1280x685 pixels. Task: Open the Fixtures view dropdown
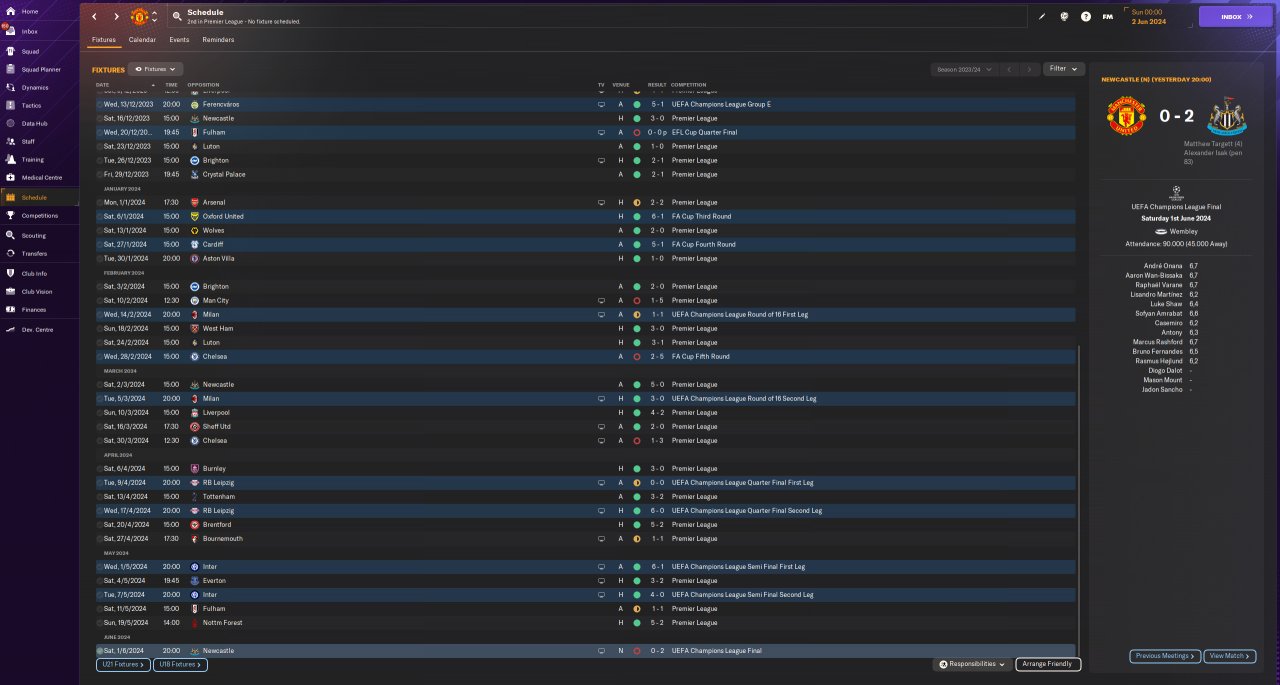point(155,69)
